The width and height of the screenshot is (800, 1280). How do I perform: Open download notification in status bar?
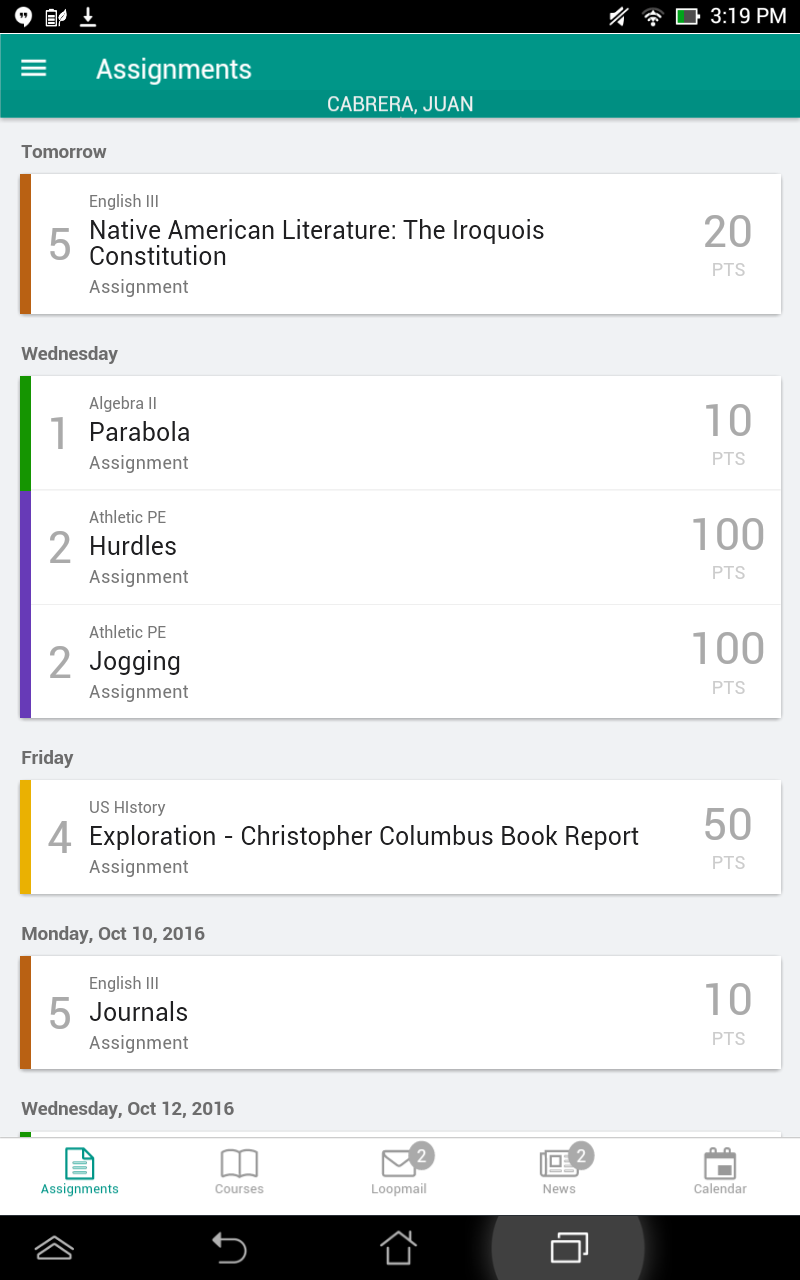coord(89,16)
